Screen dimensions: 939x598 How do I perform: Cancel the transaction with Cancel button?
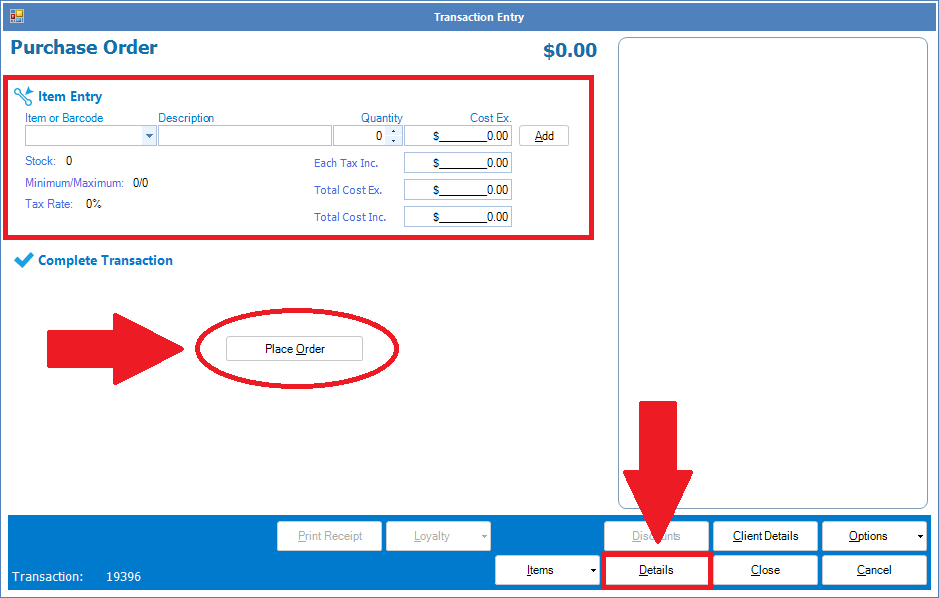(873, 570)
